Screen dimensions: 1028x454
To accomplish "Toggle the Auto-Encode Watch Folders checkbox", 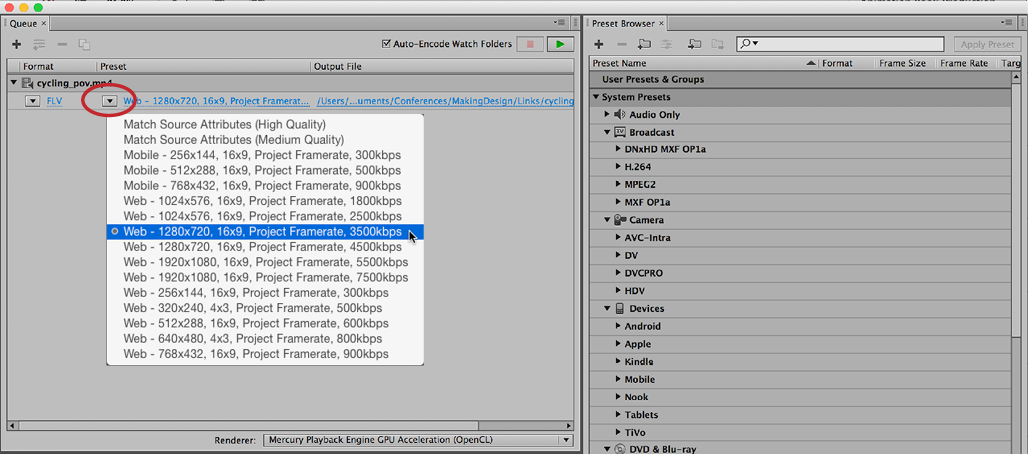I will point(388,44).
